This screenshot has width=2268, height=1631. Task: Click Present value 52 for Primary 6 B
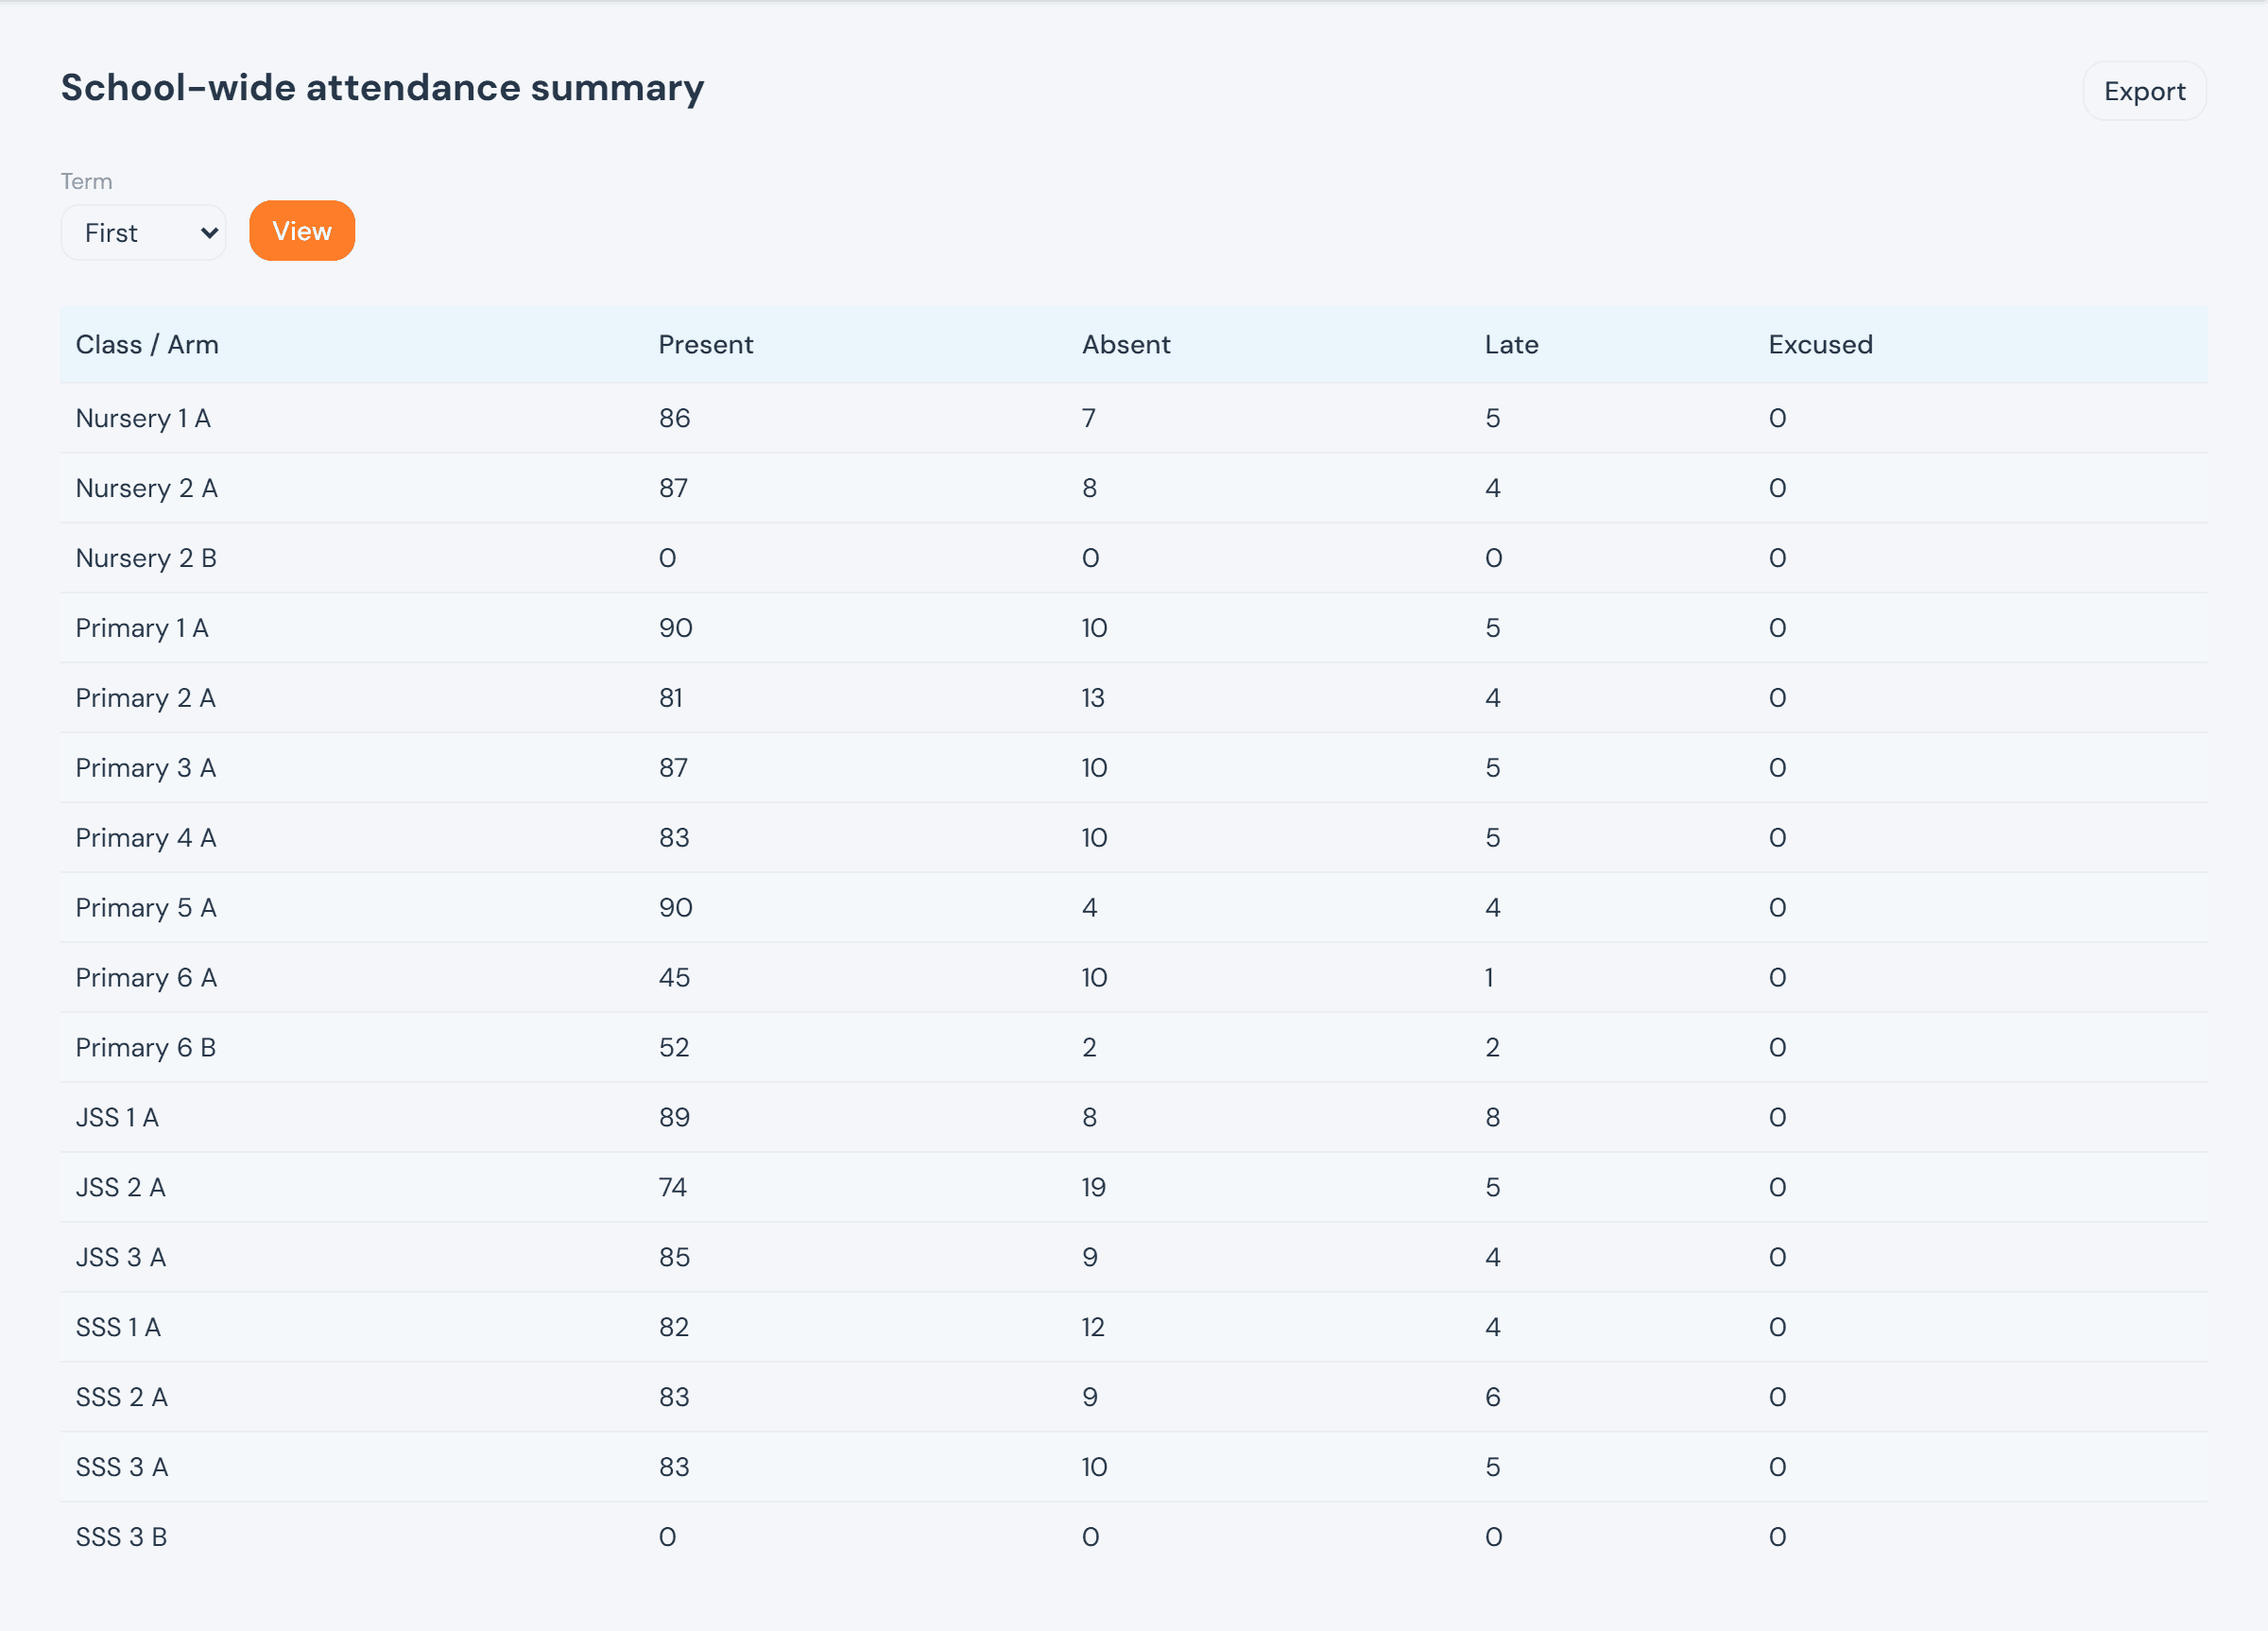click(x=674, y=1048)
